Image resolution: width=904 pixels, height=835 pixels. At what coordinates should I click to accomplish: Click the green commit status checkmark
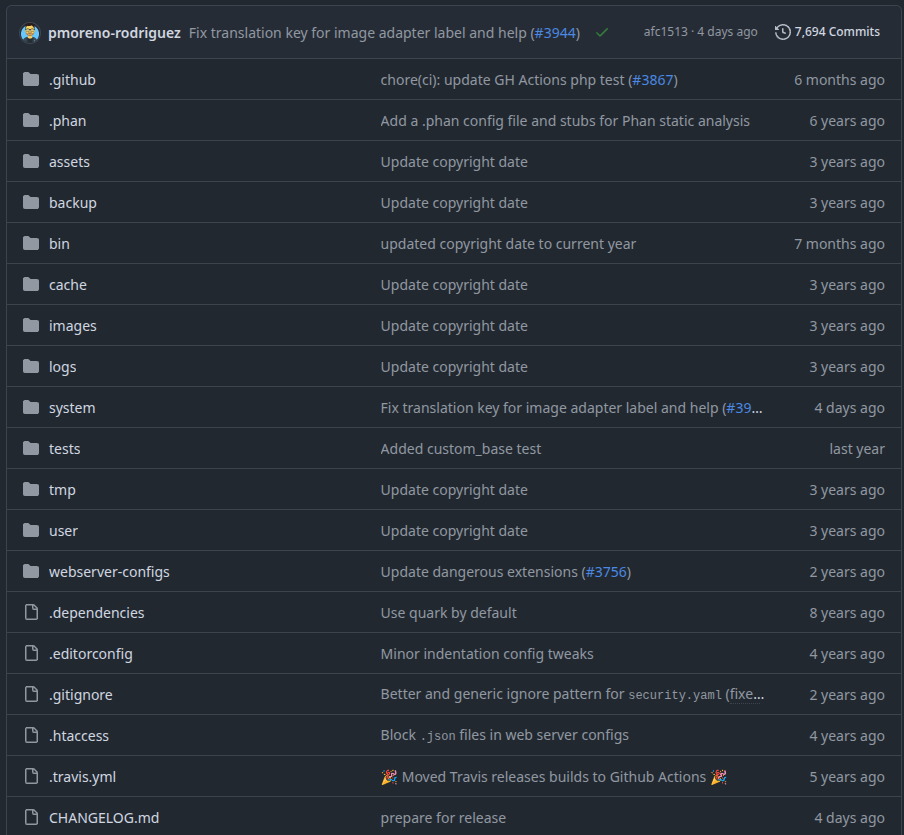(601, 32)
